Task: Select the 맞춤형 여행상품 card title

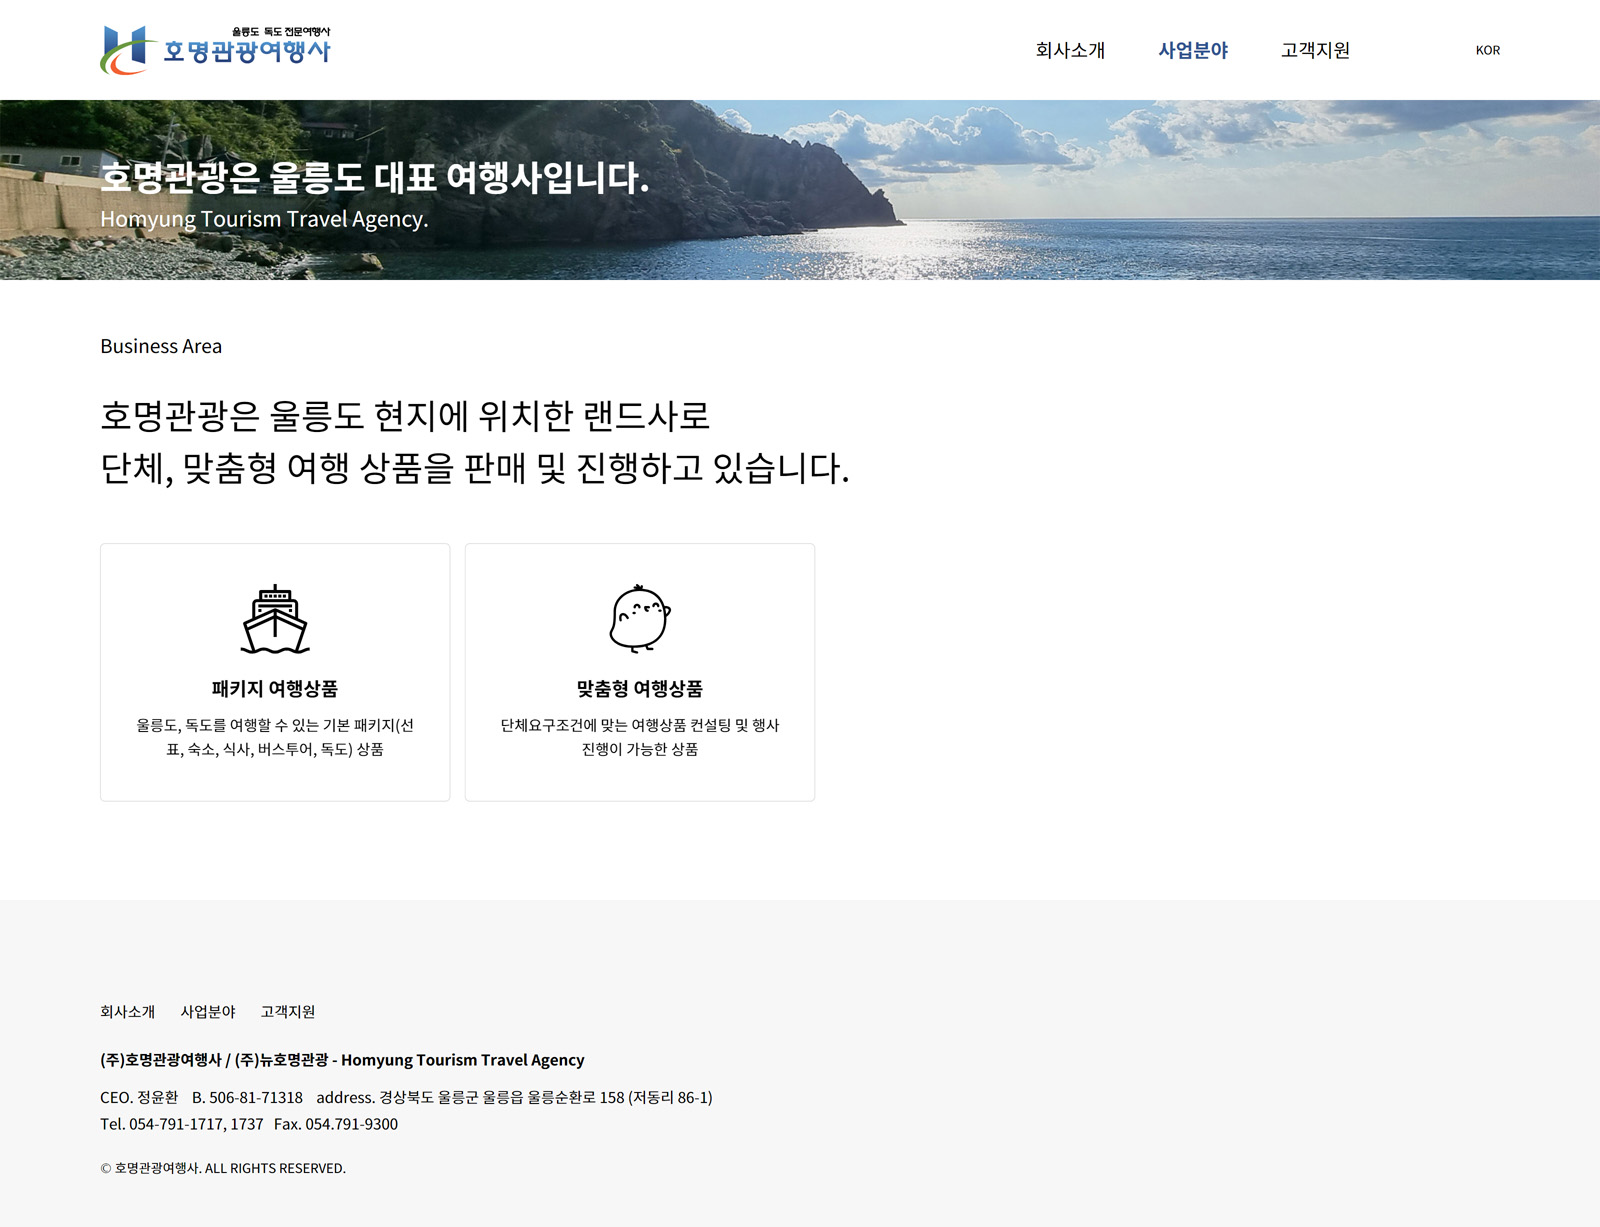Action: (640, 689)
